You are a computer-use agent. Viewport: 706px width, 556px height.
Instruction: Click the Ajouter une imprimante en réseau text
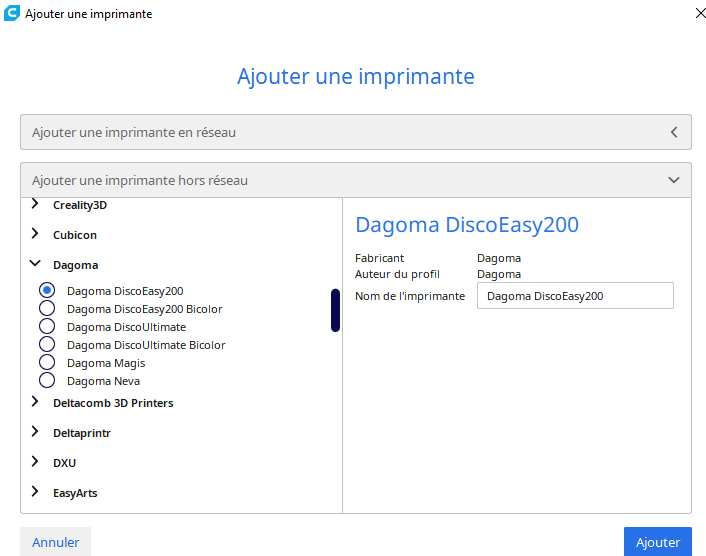(134, 132)
